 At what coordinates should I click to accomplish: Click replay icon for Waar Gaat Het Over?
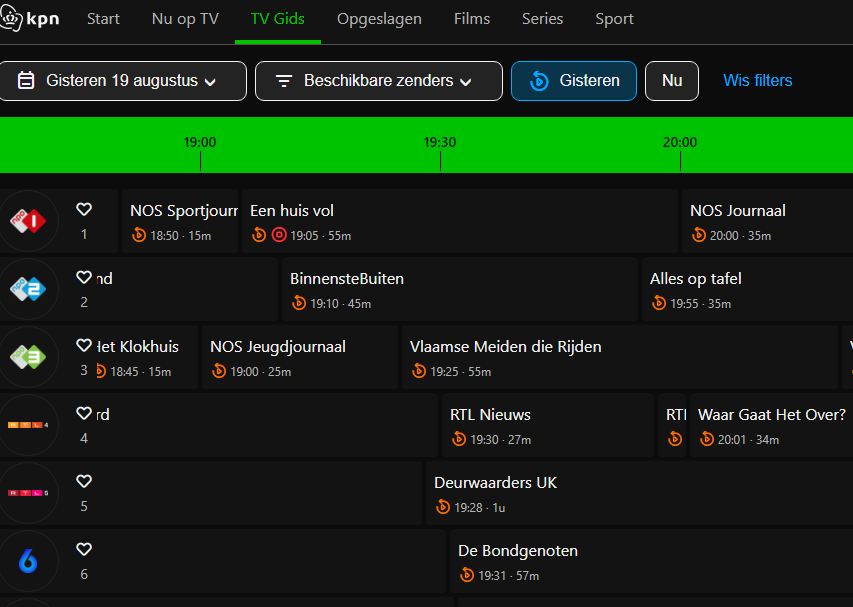coord(707,439)
